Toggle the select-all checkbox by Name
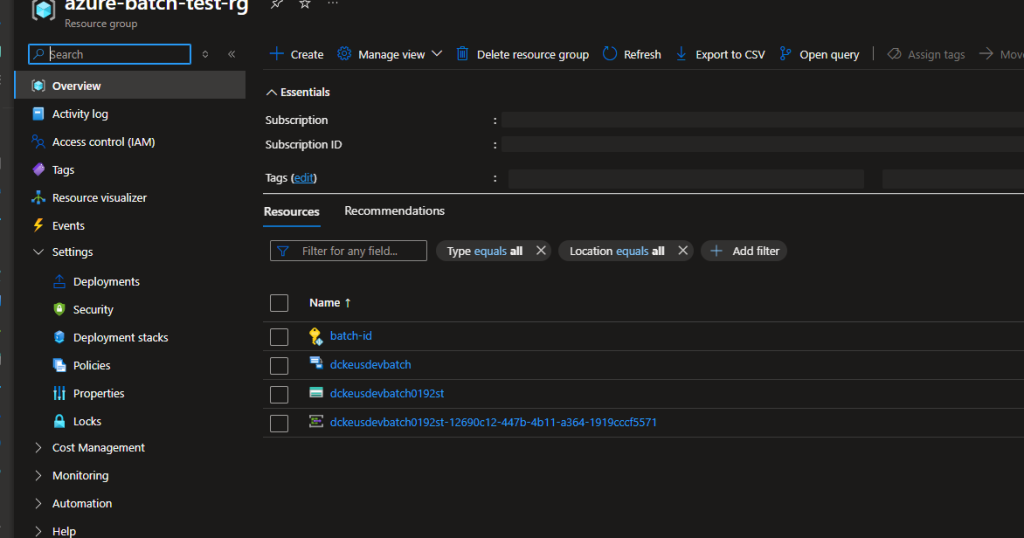 click(279, 303)
